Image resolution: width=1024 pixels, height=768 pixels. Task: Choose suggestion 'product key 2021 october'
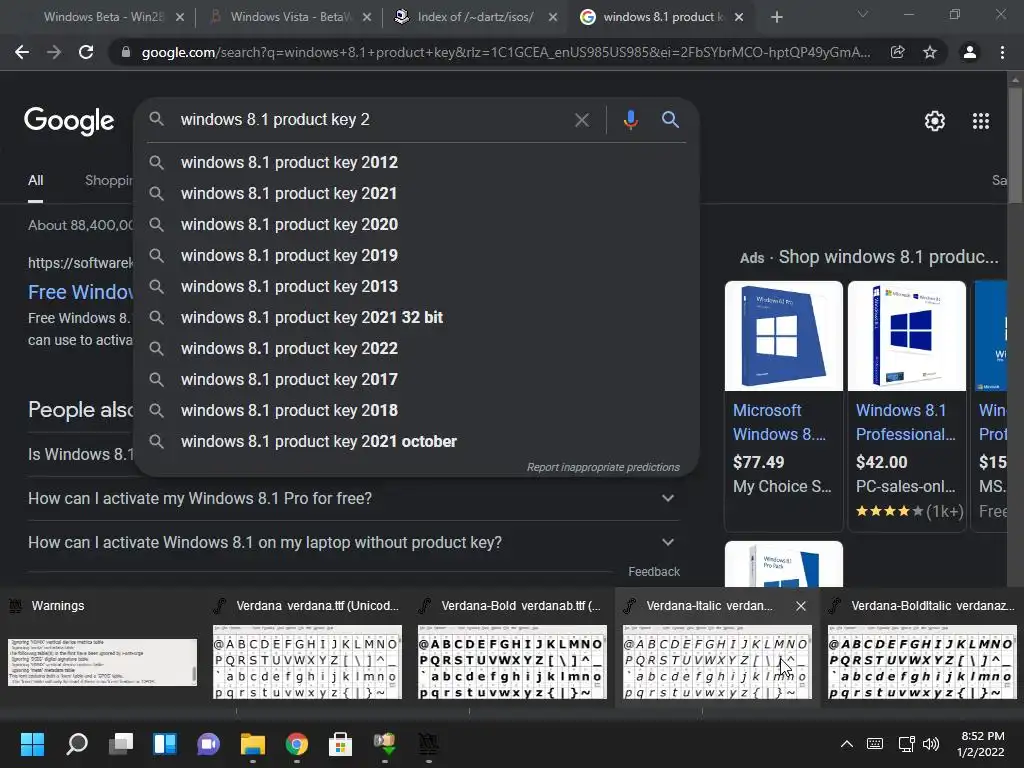click(x=417, y=441)
